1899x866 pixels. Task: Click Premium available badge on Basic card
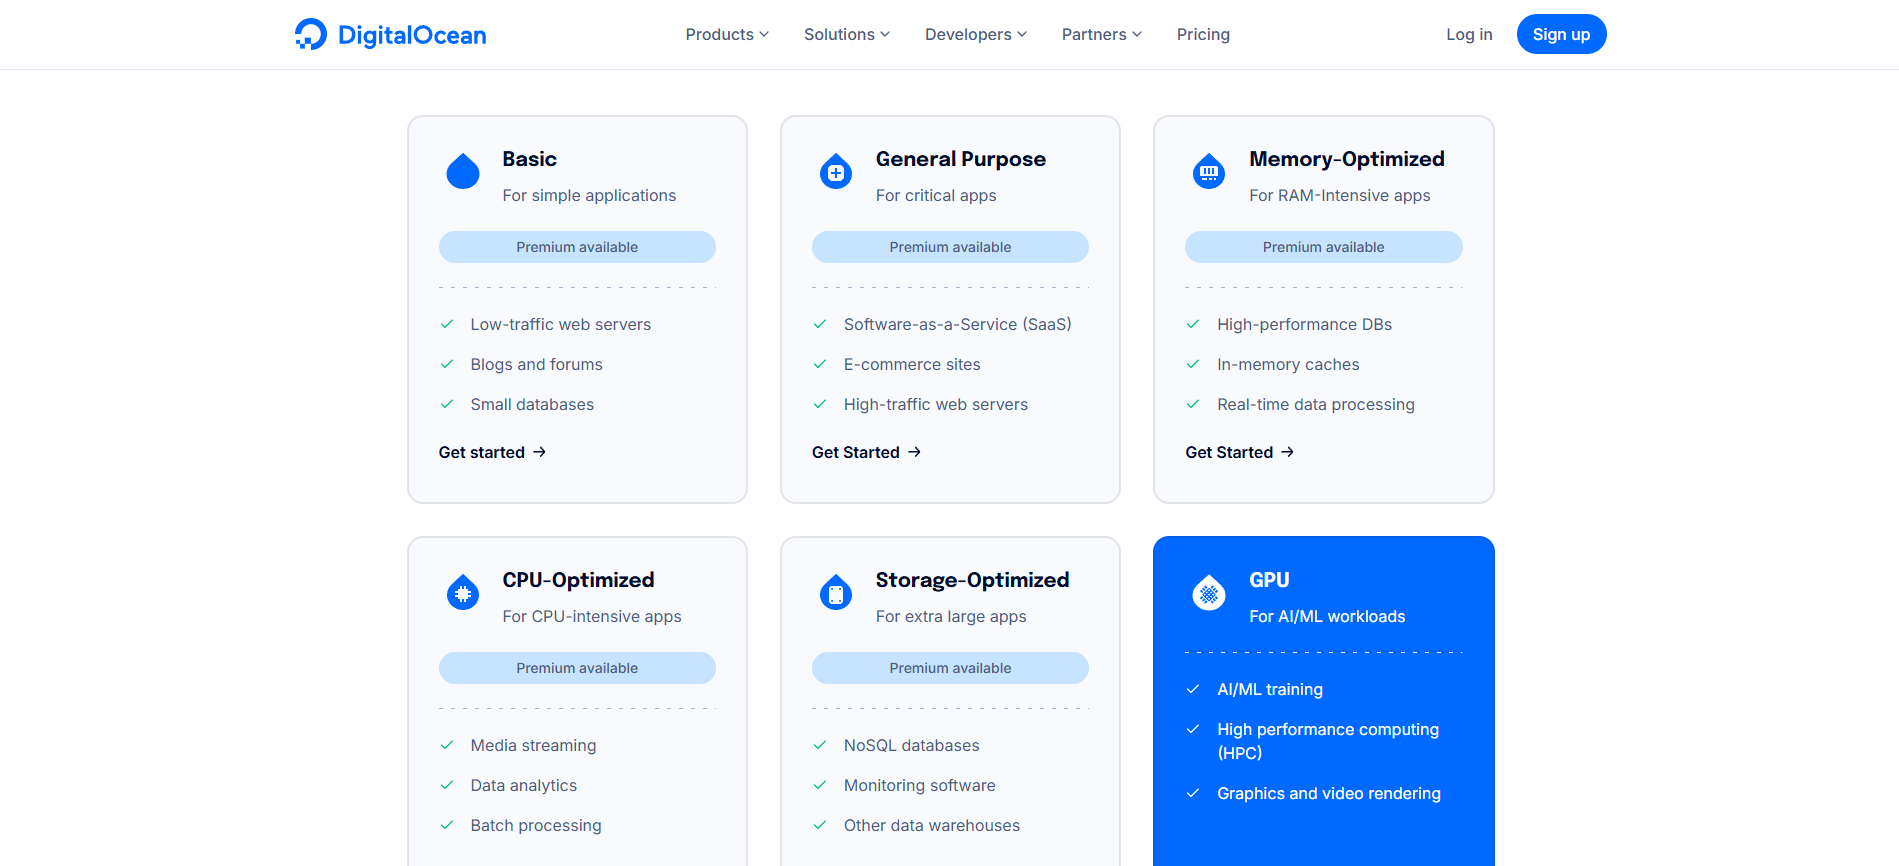[x=577, y=247]
